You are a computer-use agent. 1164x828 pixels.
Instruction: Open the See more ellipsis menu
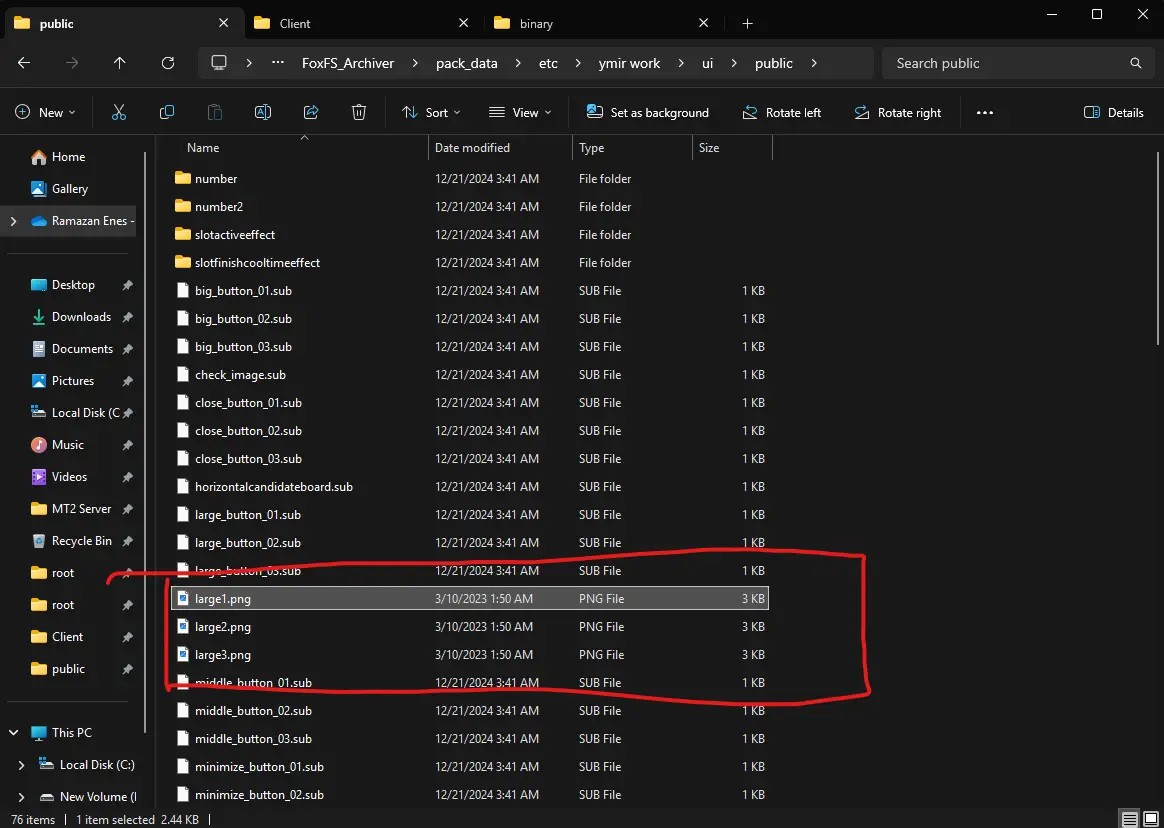(984, 112)
